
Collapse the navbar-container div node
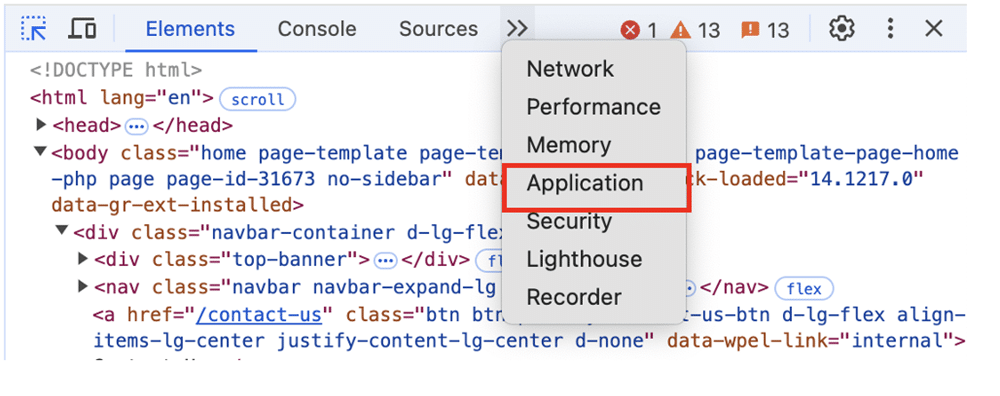62,230
